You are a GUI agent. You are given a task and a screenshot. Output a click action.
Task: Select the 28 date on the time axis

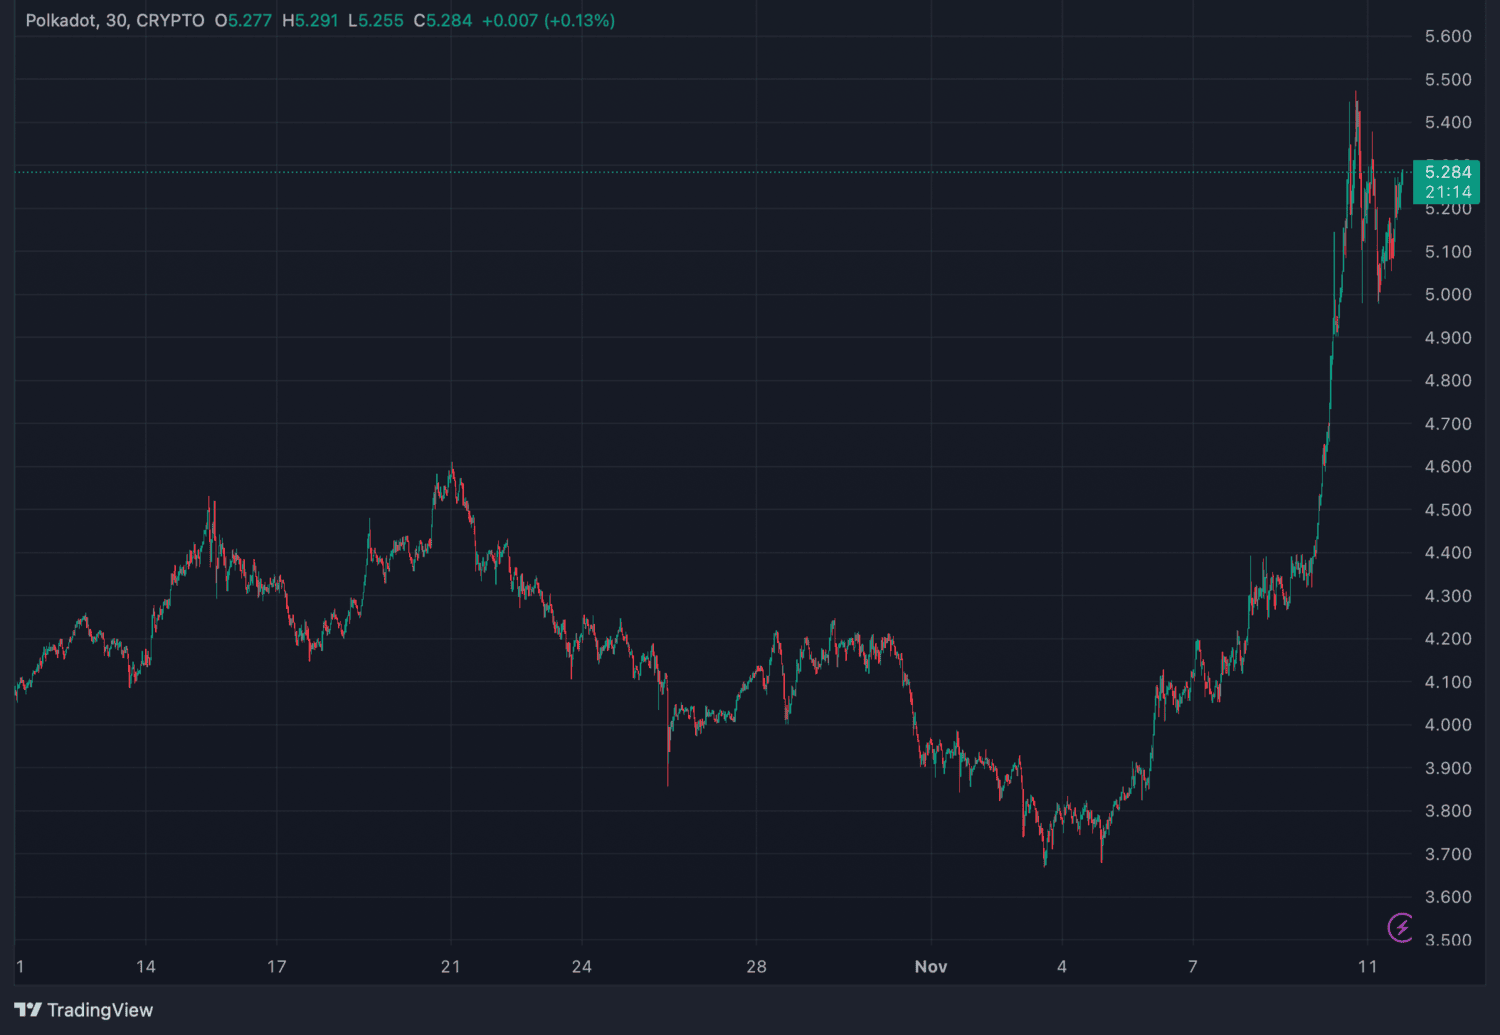click(x=757, y=966)
